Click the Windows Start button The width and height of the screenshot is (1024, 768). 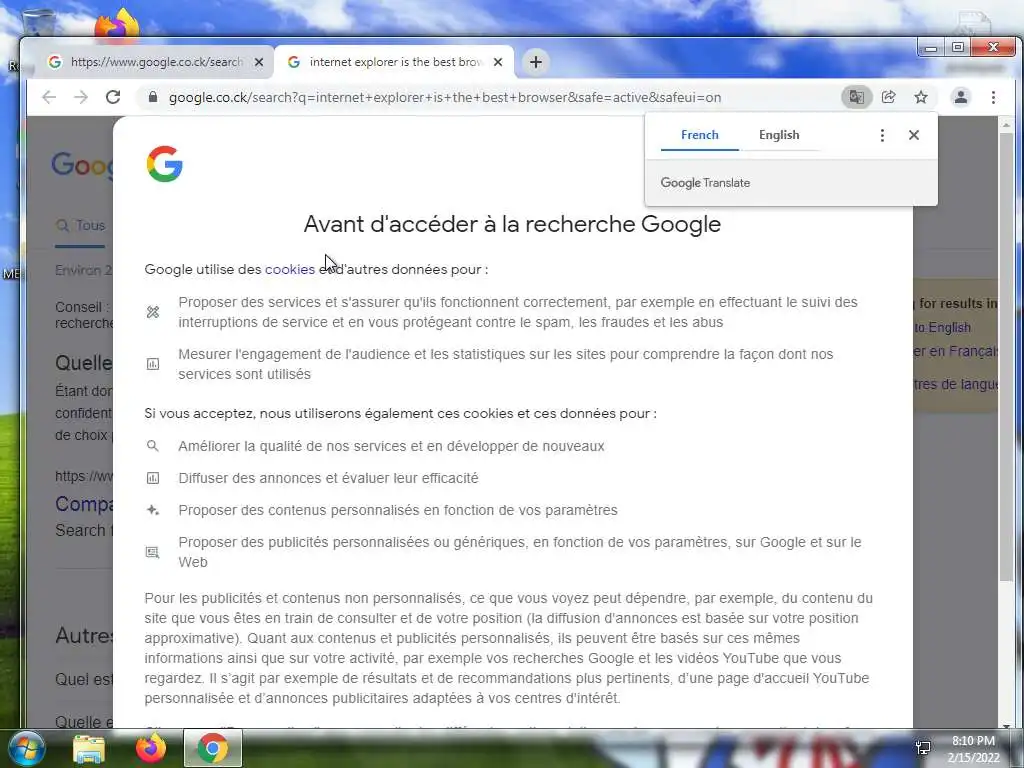point(26,748)
